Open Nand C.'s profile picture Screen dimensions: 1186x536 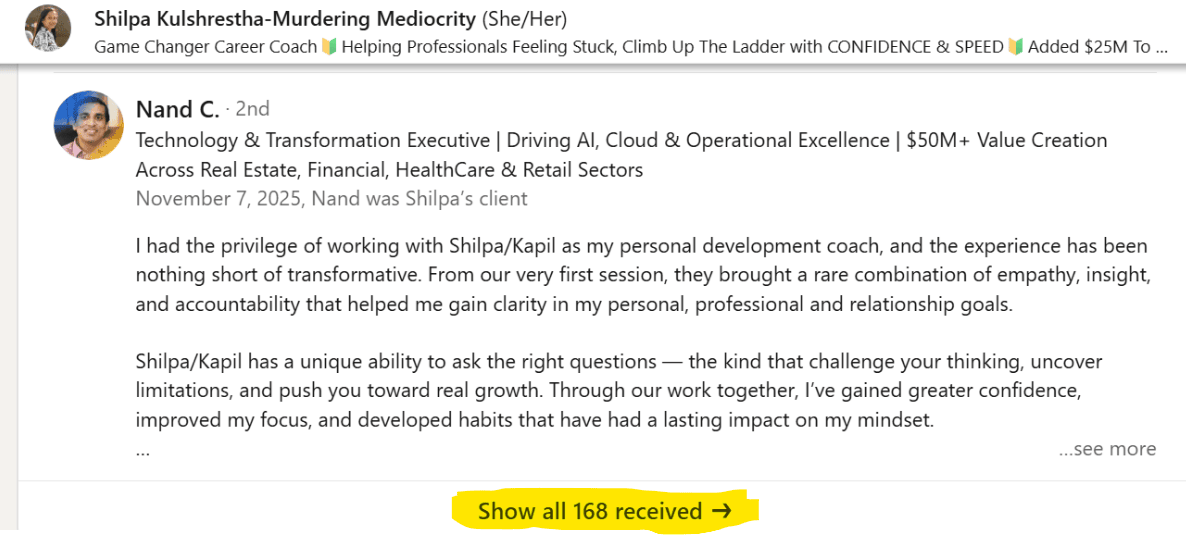[x=89, y=125]
